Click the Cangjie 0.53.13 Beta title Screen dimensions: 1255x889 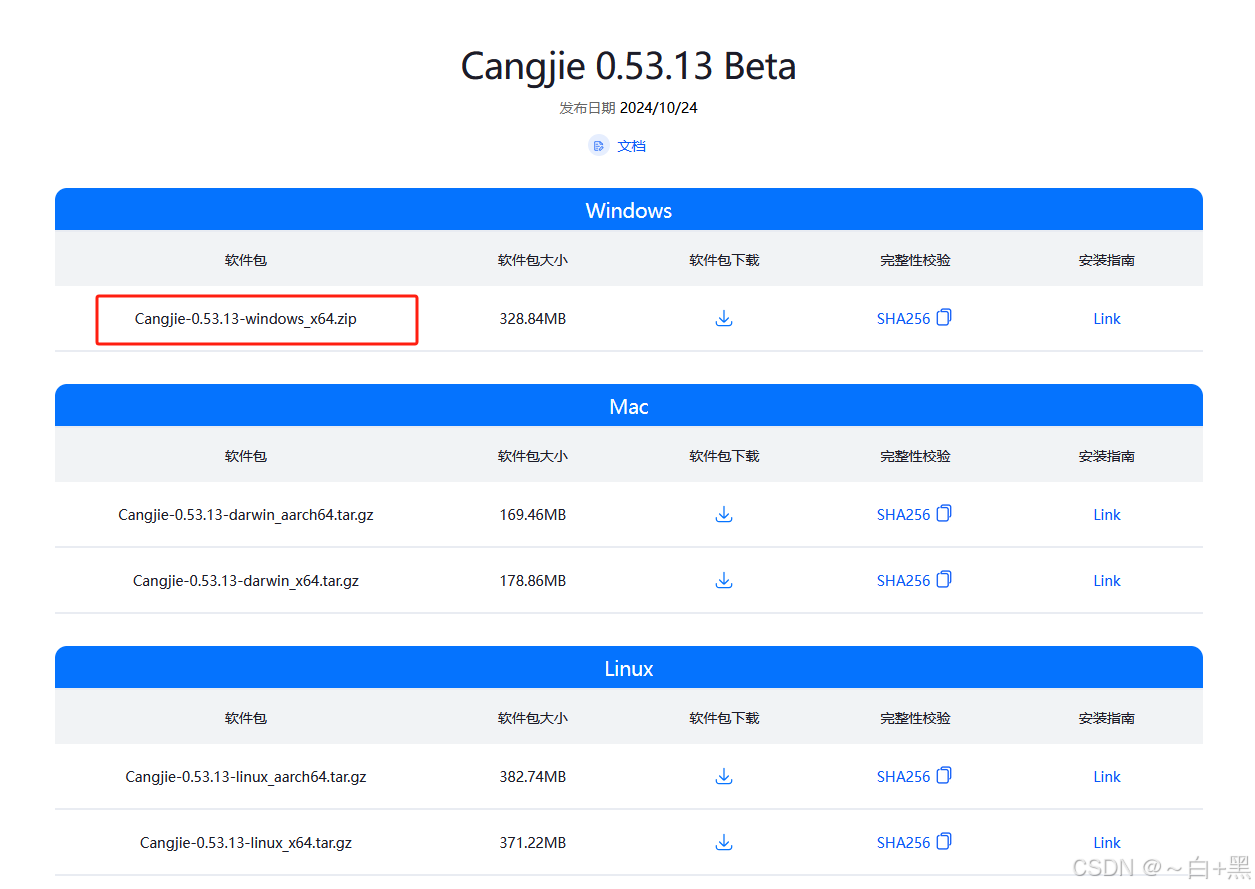point(629,67)
